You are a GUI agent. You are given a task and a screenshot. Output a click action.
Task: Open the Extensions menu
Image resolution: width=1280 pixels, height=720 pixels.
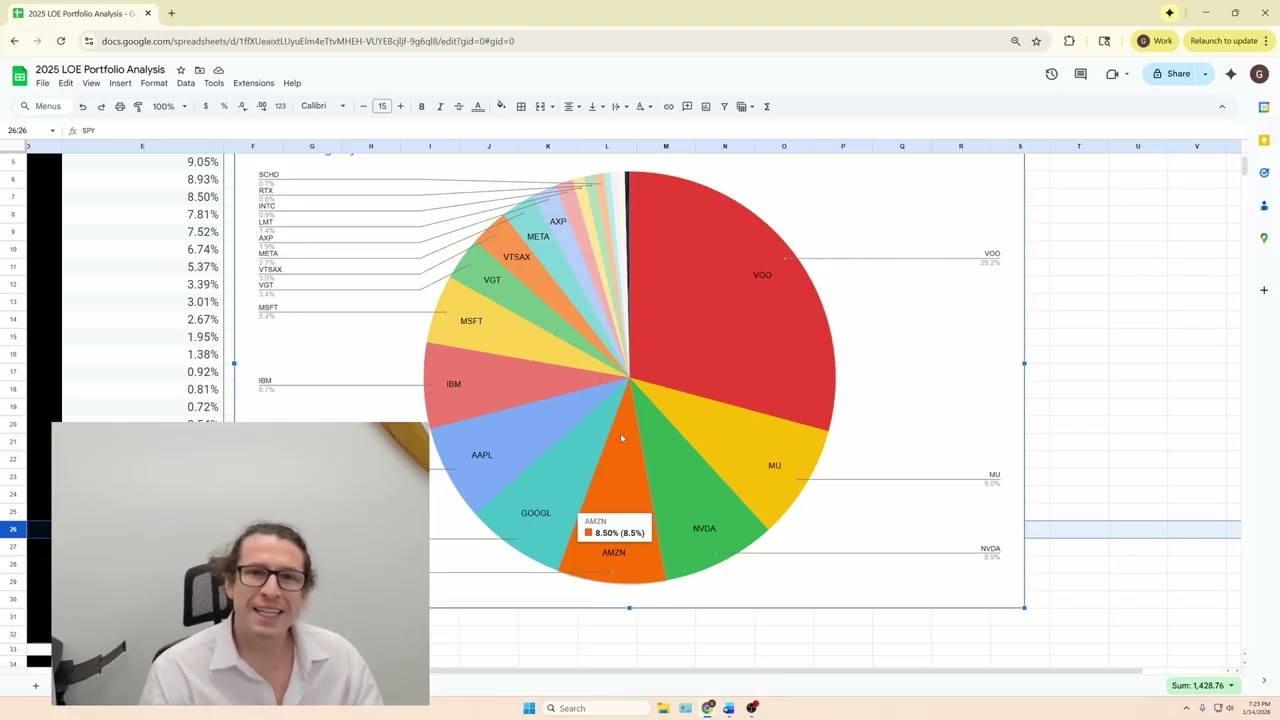pos(254,83)
